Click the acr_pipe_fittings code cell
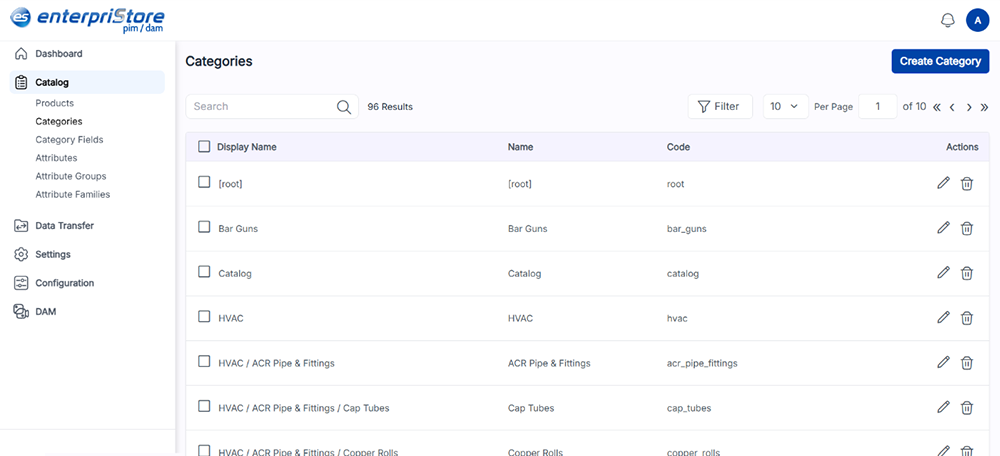Viewport: 1000px width, 456px height. [702, 363]
